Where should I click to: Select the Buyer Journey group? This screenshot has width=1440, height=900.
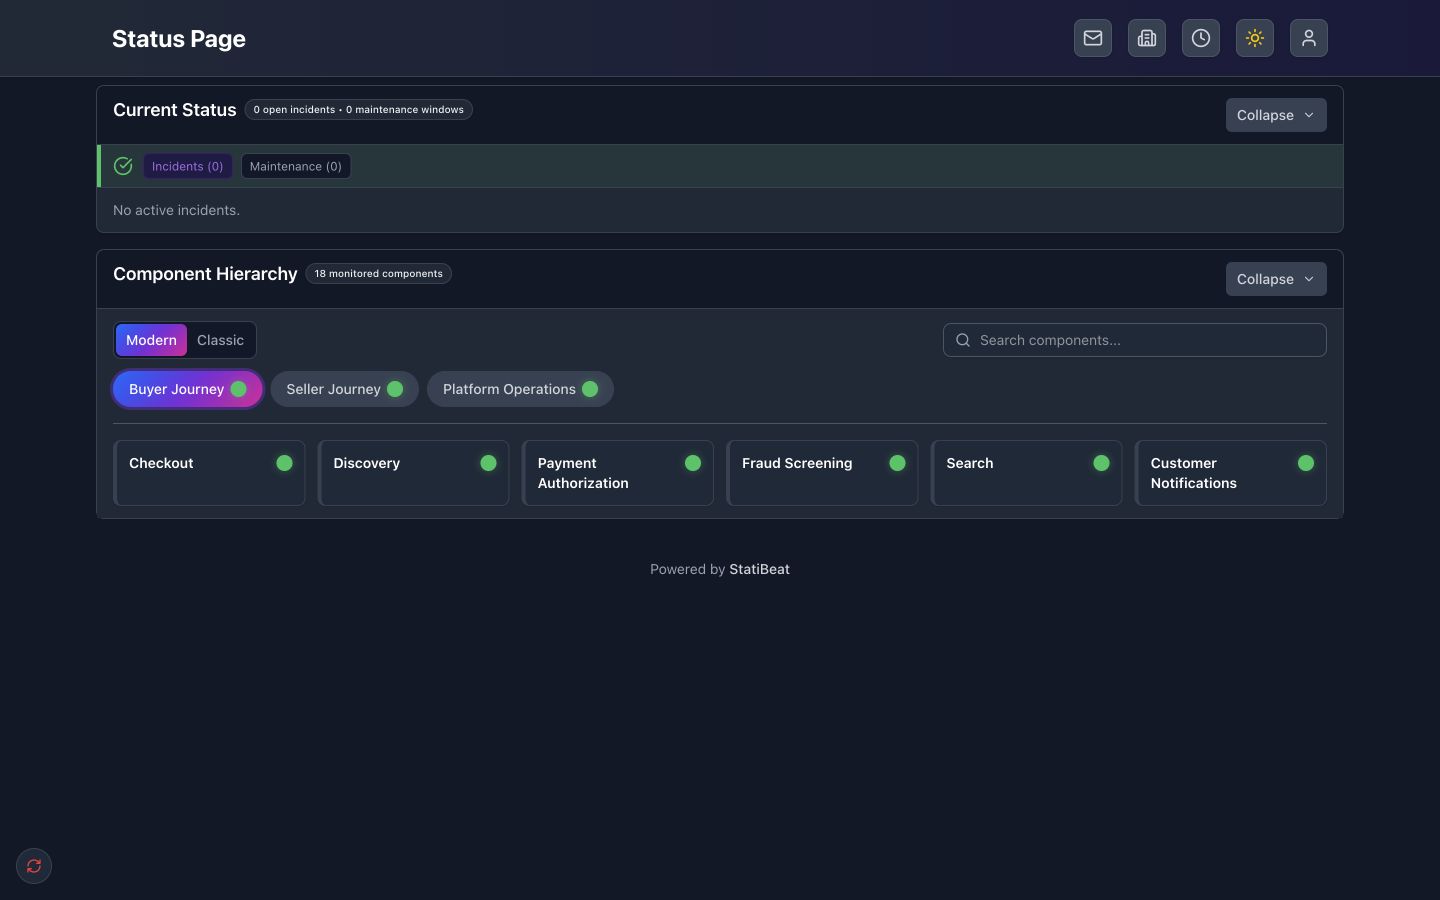[187, 389]
